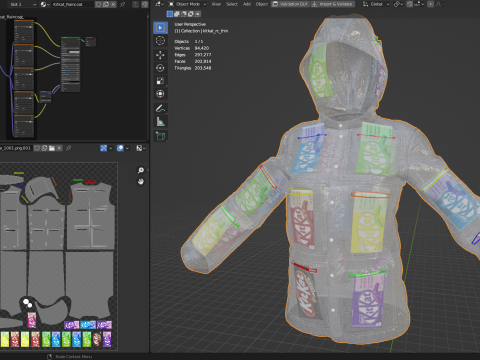Open the Object Mode dropdown
This screenshot has width=480, height=360.
coord(187,4)
